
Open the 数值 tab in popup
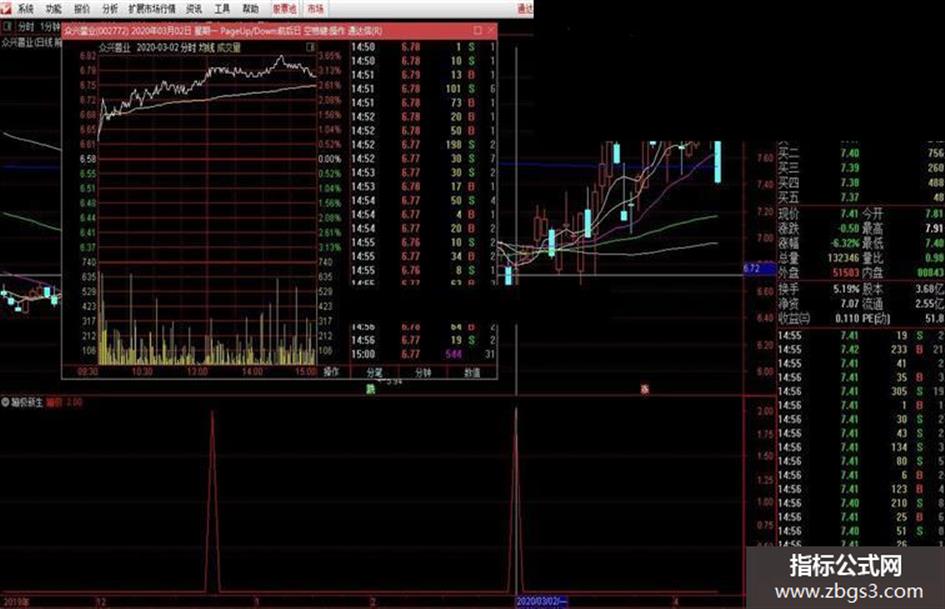(x=472, y=373)
